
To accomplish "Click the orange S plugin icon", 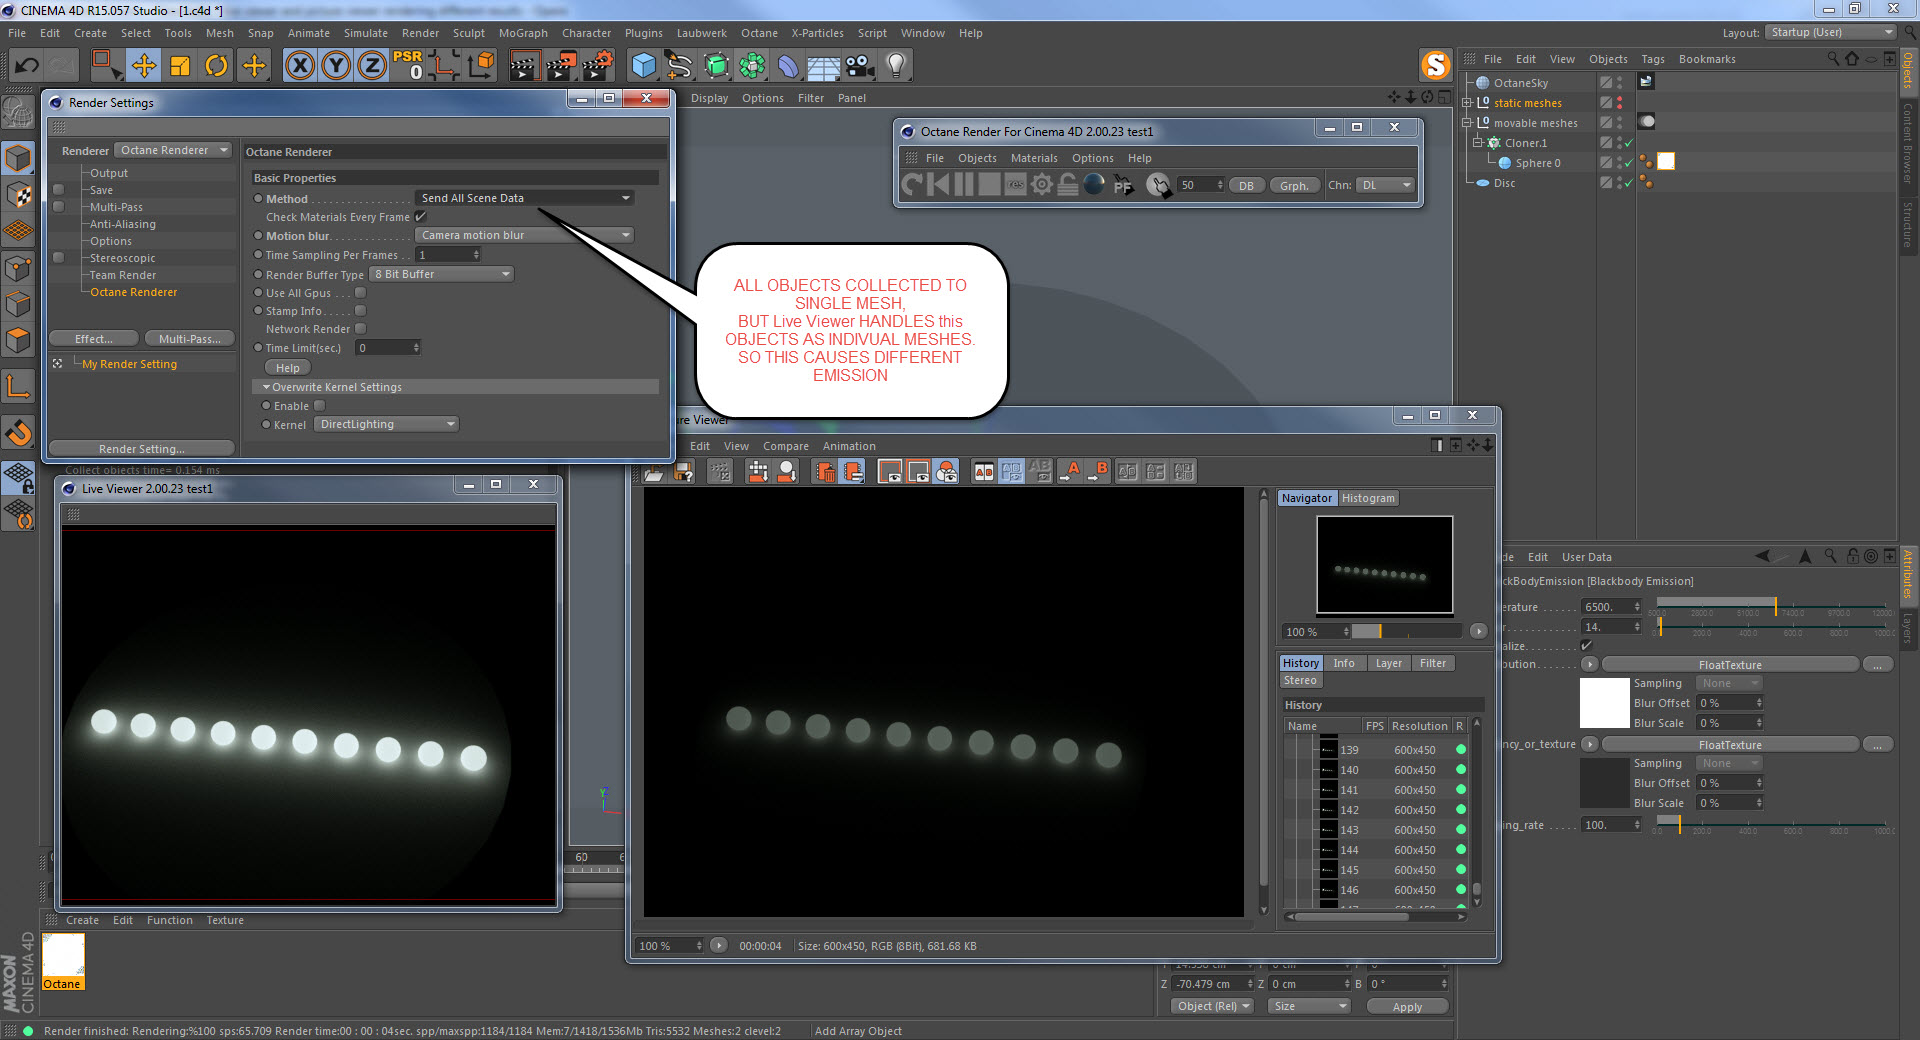I will 1436,65.
